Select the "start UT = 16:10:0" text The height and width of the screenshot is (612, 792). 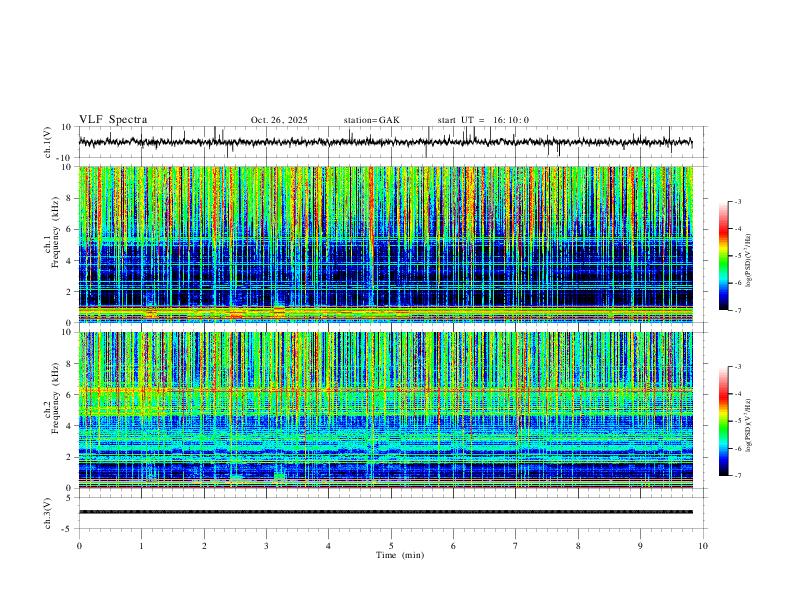483,120
